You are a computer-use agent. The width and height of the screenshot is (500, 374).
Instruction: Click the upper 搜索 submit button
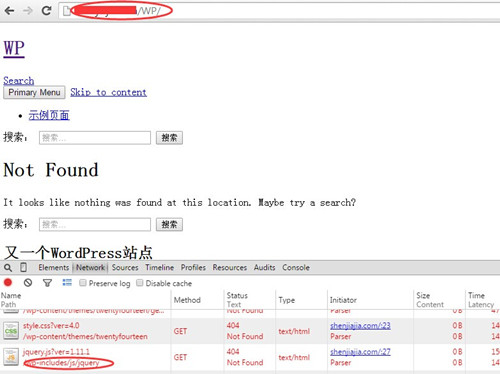point(169,138)
